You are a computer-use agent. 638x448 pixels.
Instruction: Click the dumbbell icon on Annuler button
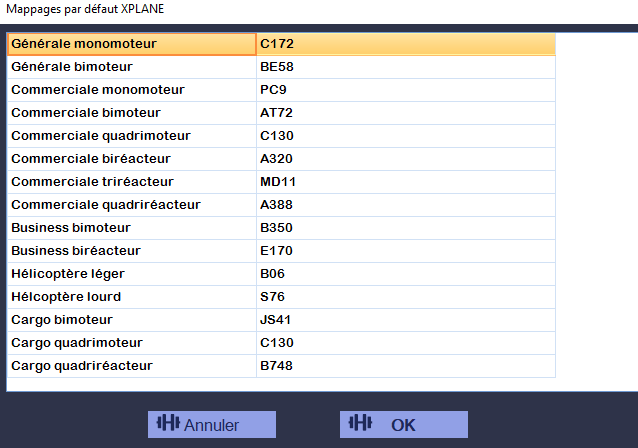(168, 423)
